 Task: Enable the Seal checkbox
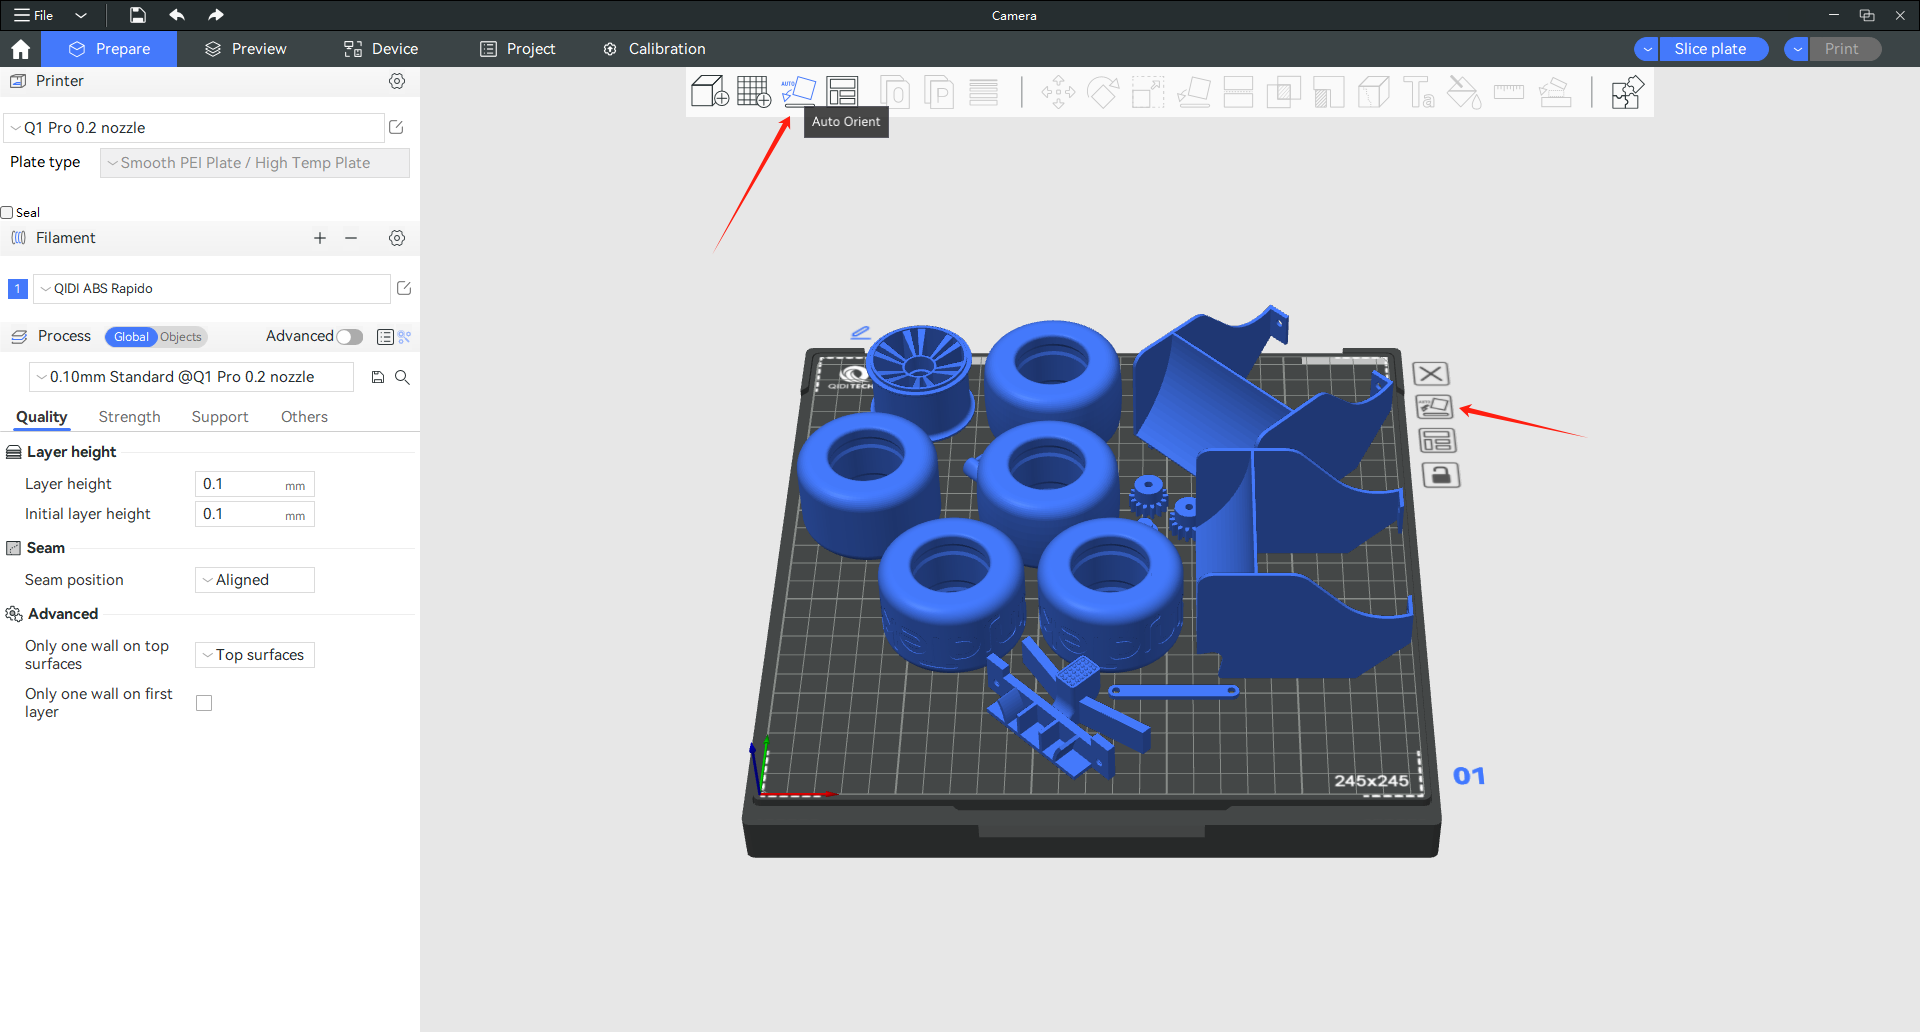coord(8,212)
